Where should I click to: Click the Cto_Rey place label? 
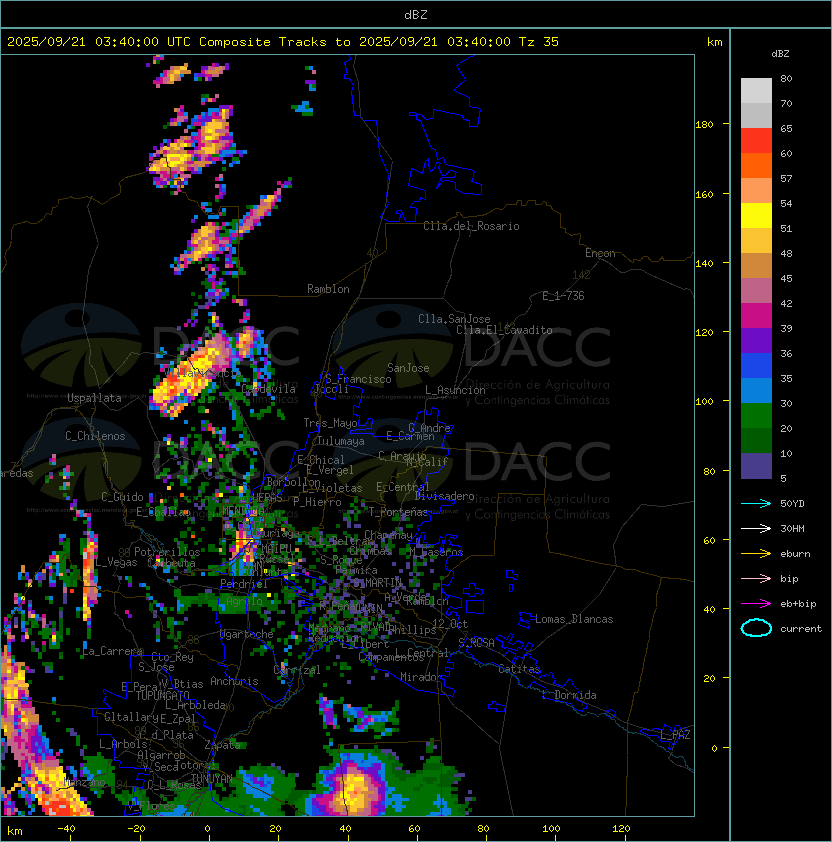(x=172, y=657)
